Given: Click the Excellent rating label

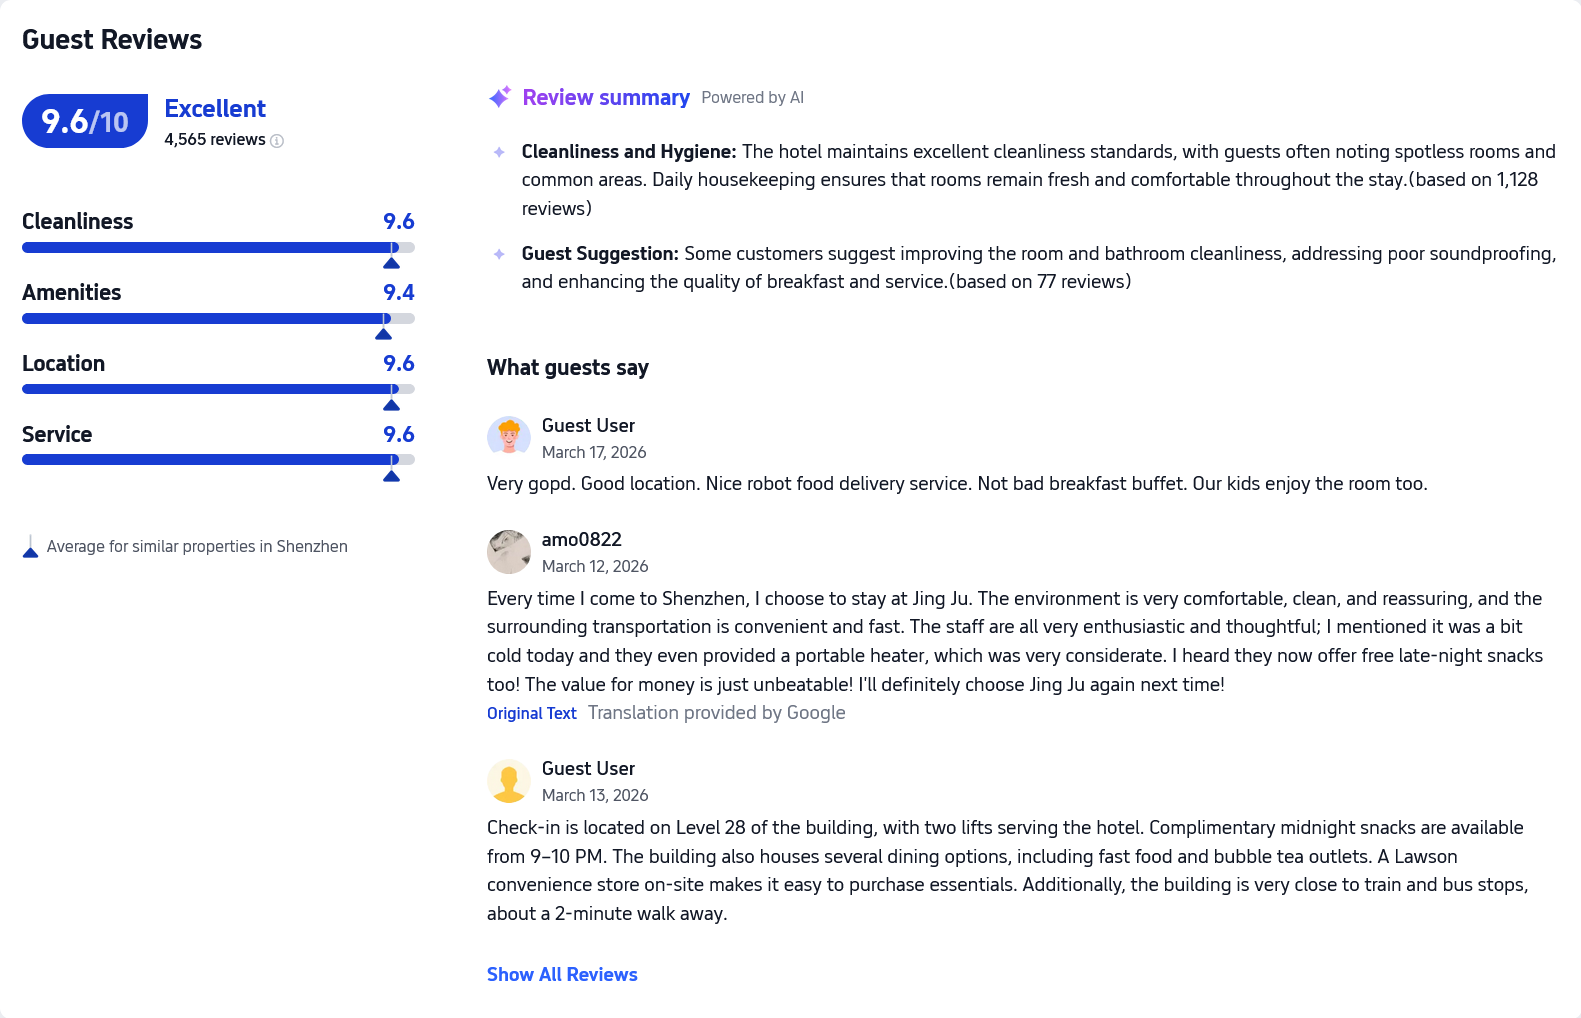Looking at the screenshot, I should (x=215, y=108).
